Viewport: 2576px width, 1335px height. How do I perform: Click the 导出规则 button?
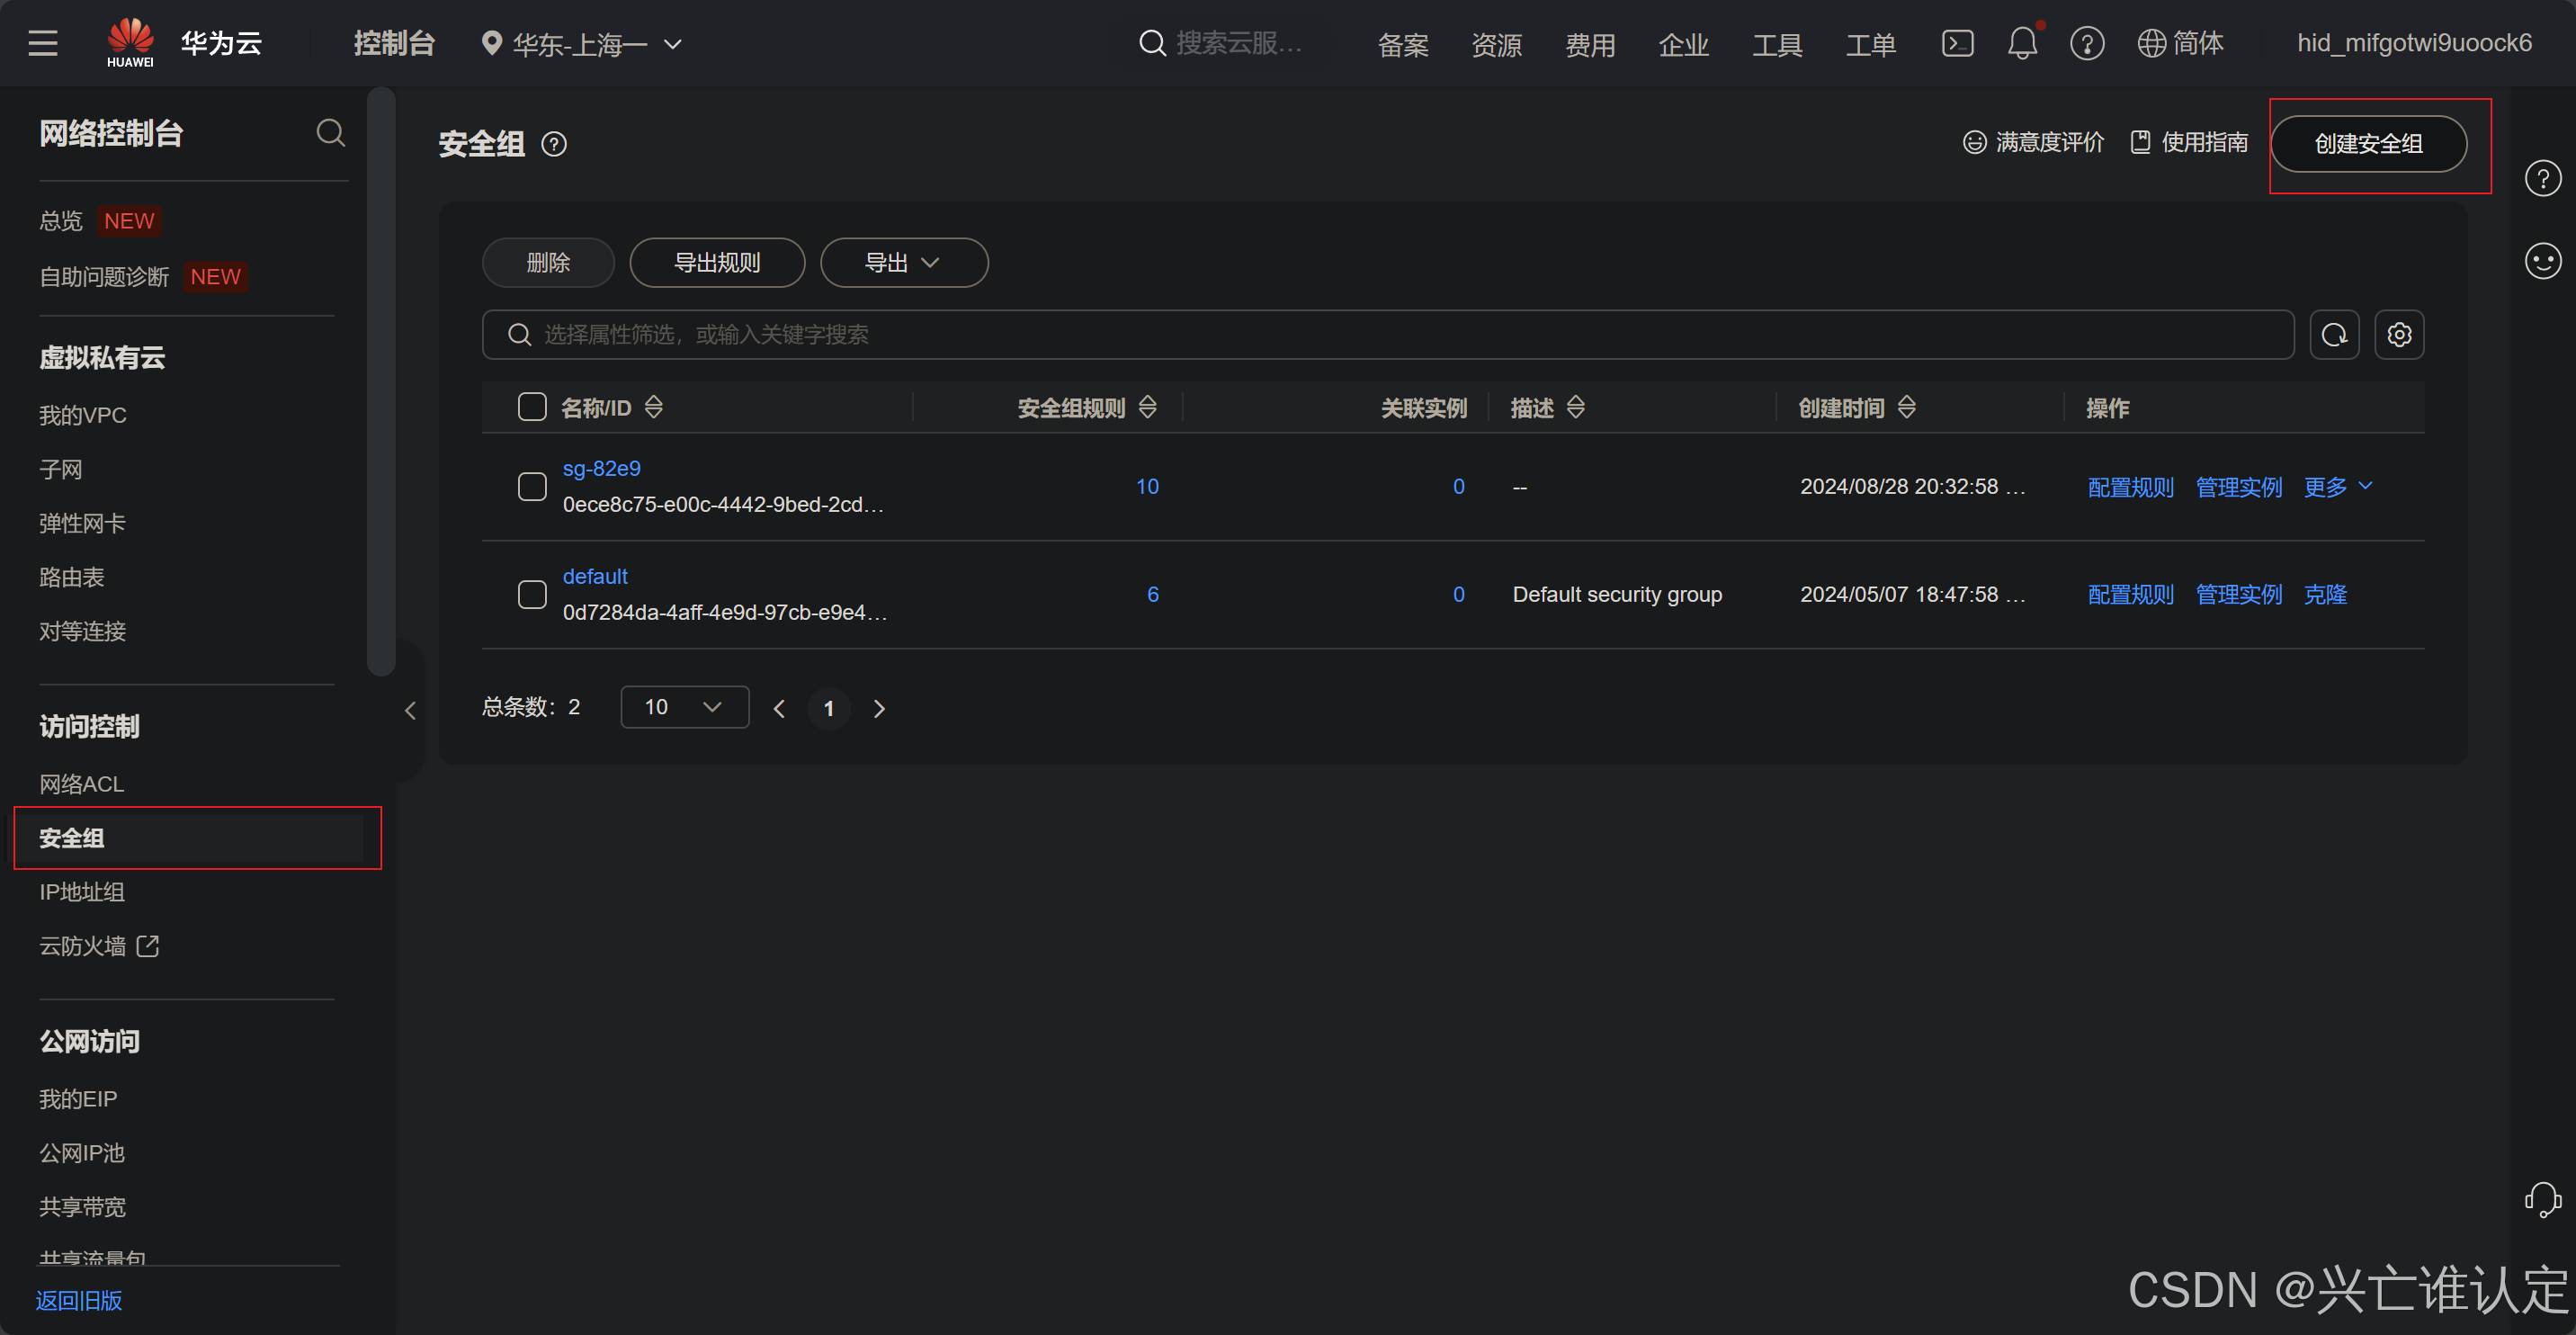717,263
